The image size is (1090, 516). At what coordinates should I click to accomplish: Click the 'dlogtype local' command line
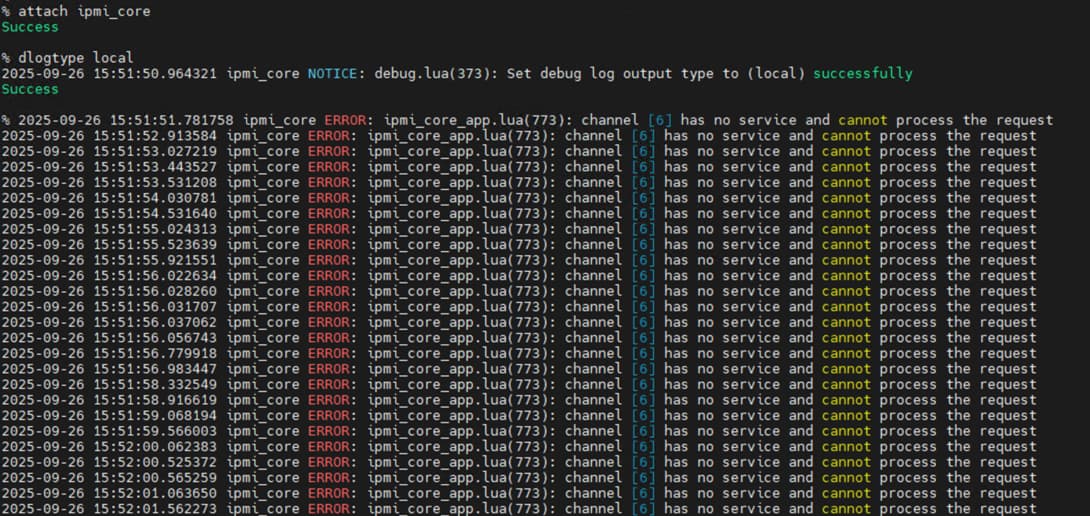pyautogui.click(x=75, y=58)
